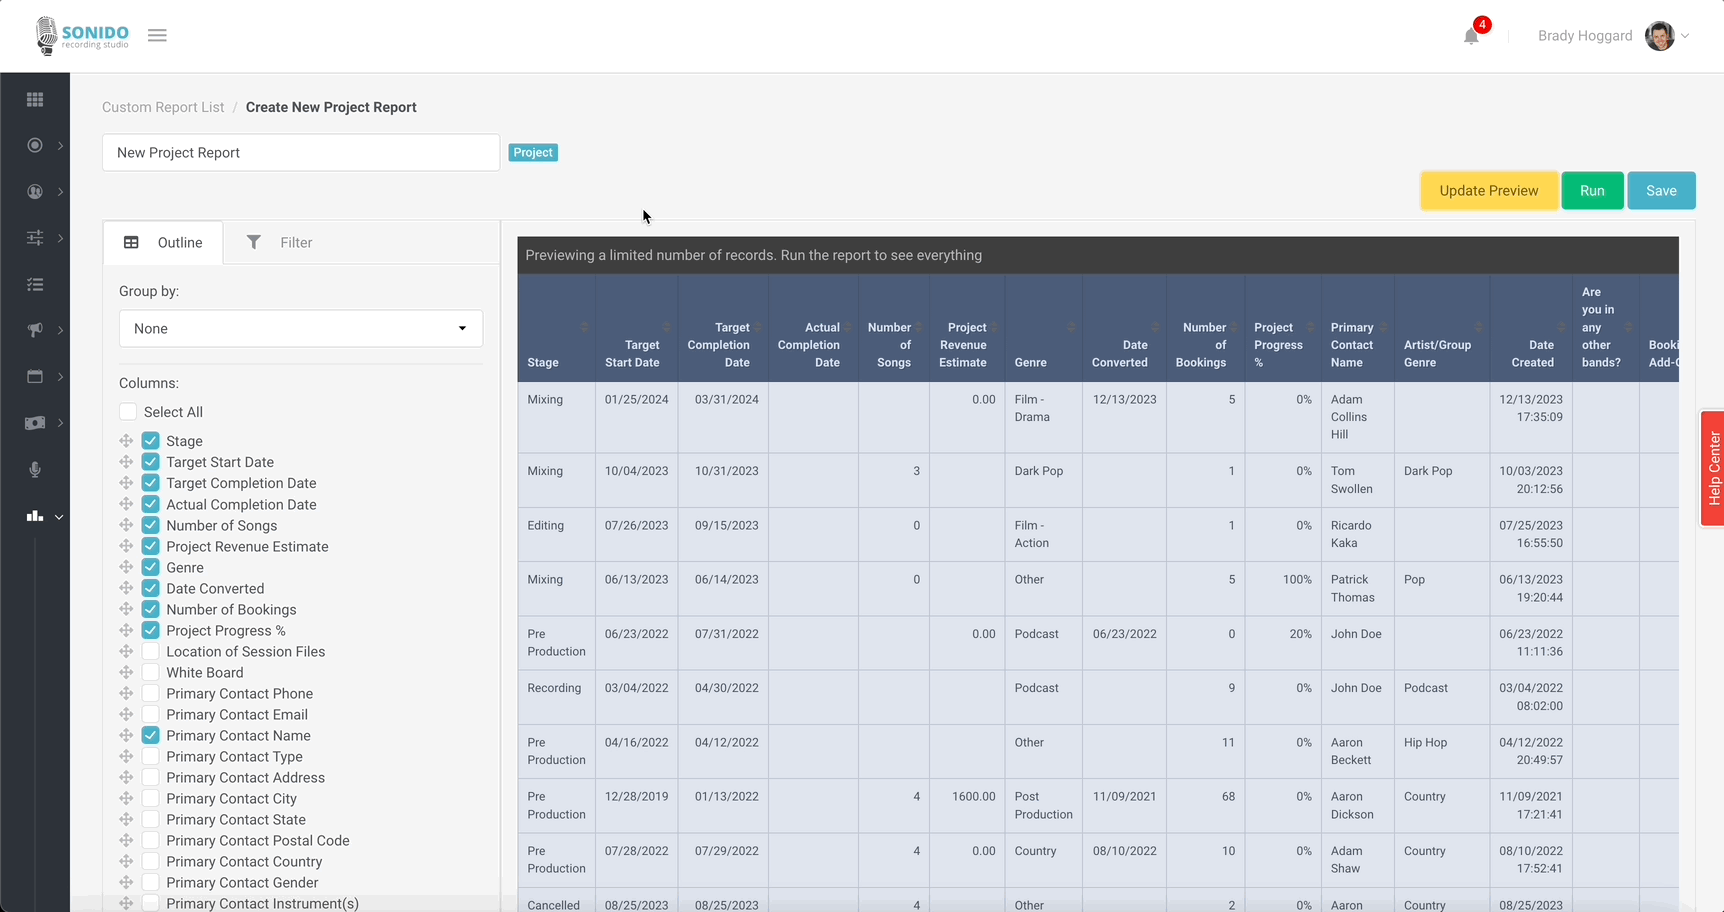Screen dimensions: 1724x912
Task: Enable the White Board column checkbox
Action: point(151,672)
